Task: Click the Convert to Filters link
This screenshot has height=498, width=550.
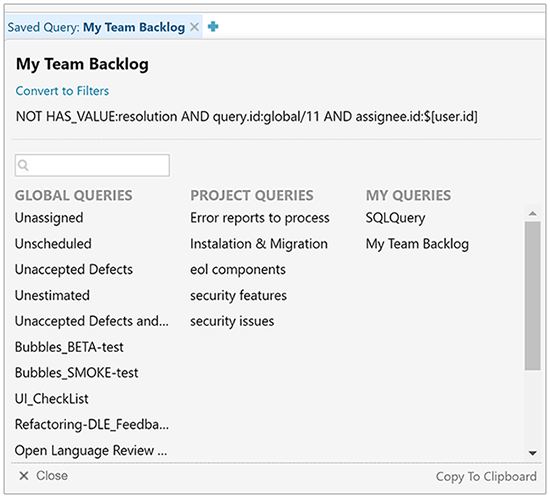Action: (x=62, y=91)
